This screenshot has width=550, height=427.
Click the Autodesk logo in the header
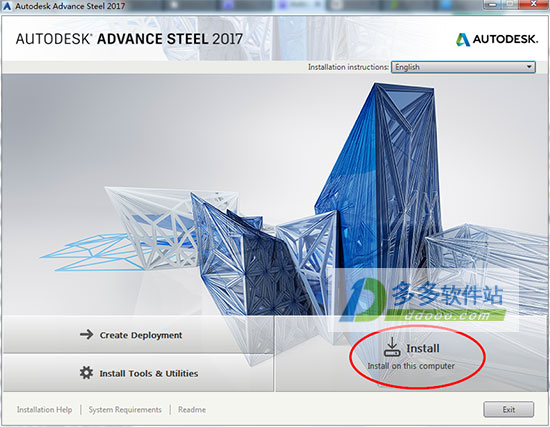497,39
